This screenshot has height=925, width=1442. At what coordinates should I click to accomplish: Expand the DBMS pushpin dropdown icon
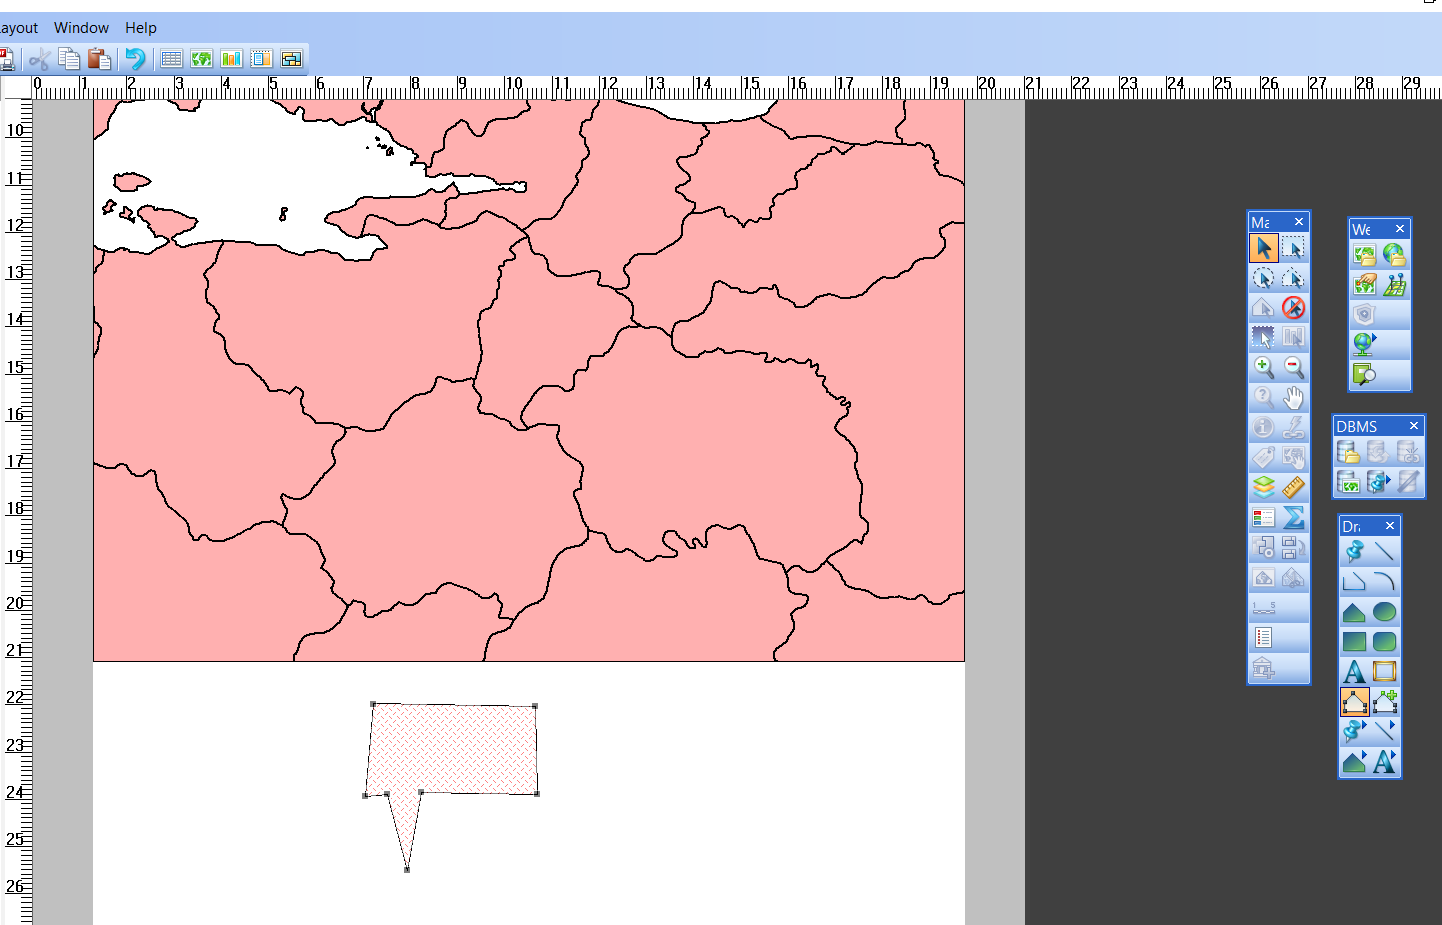1378,483
